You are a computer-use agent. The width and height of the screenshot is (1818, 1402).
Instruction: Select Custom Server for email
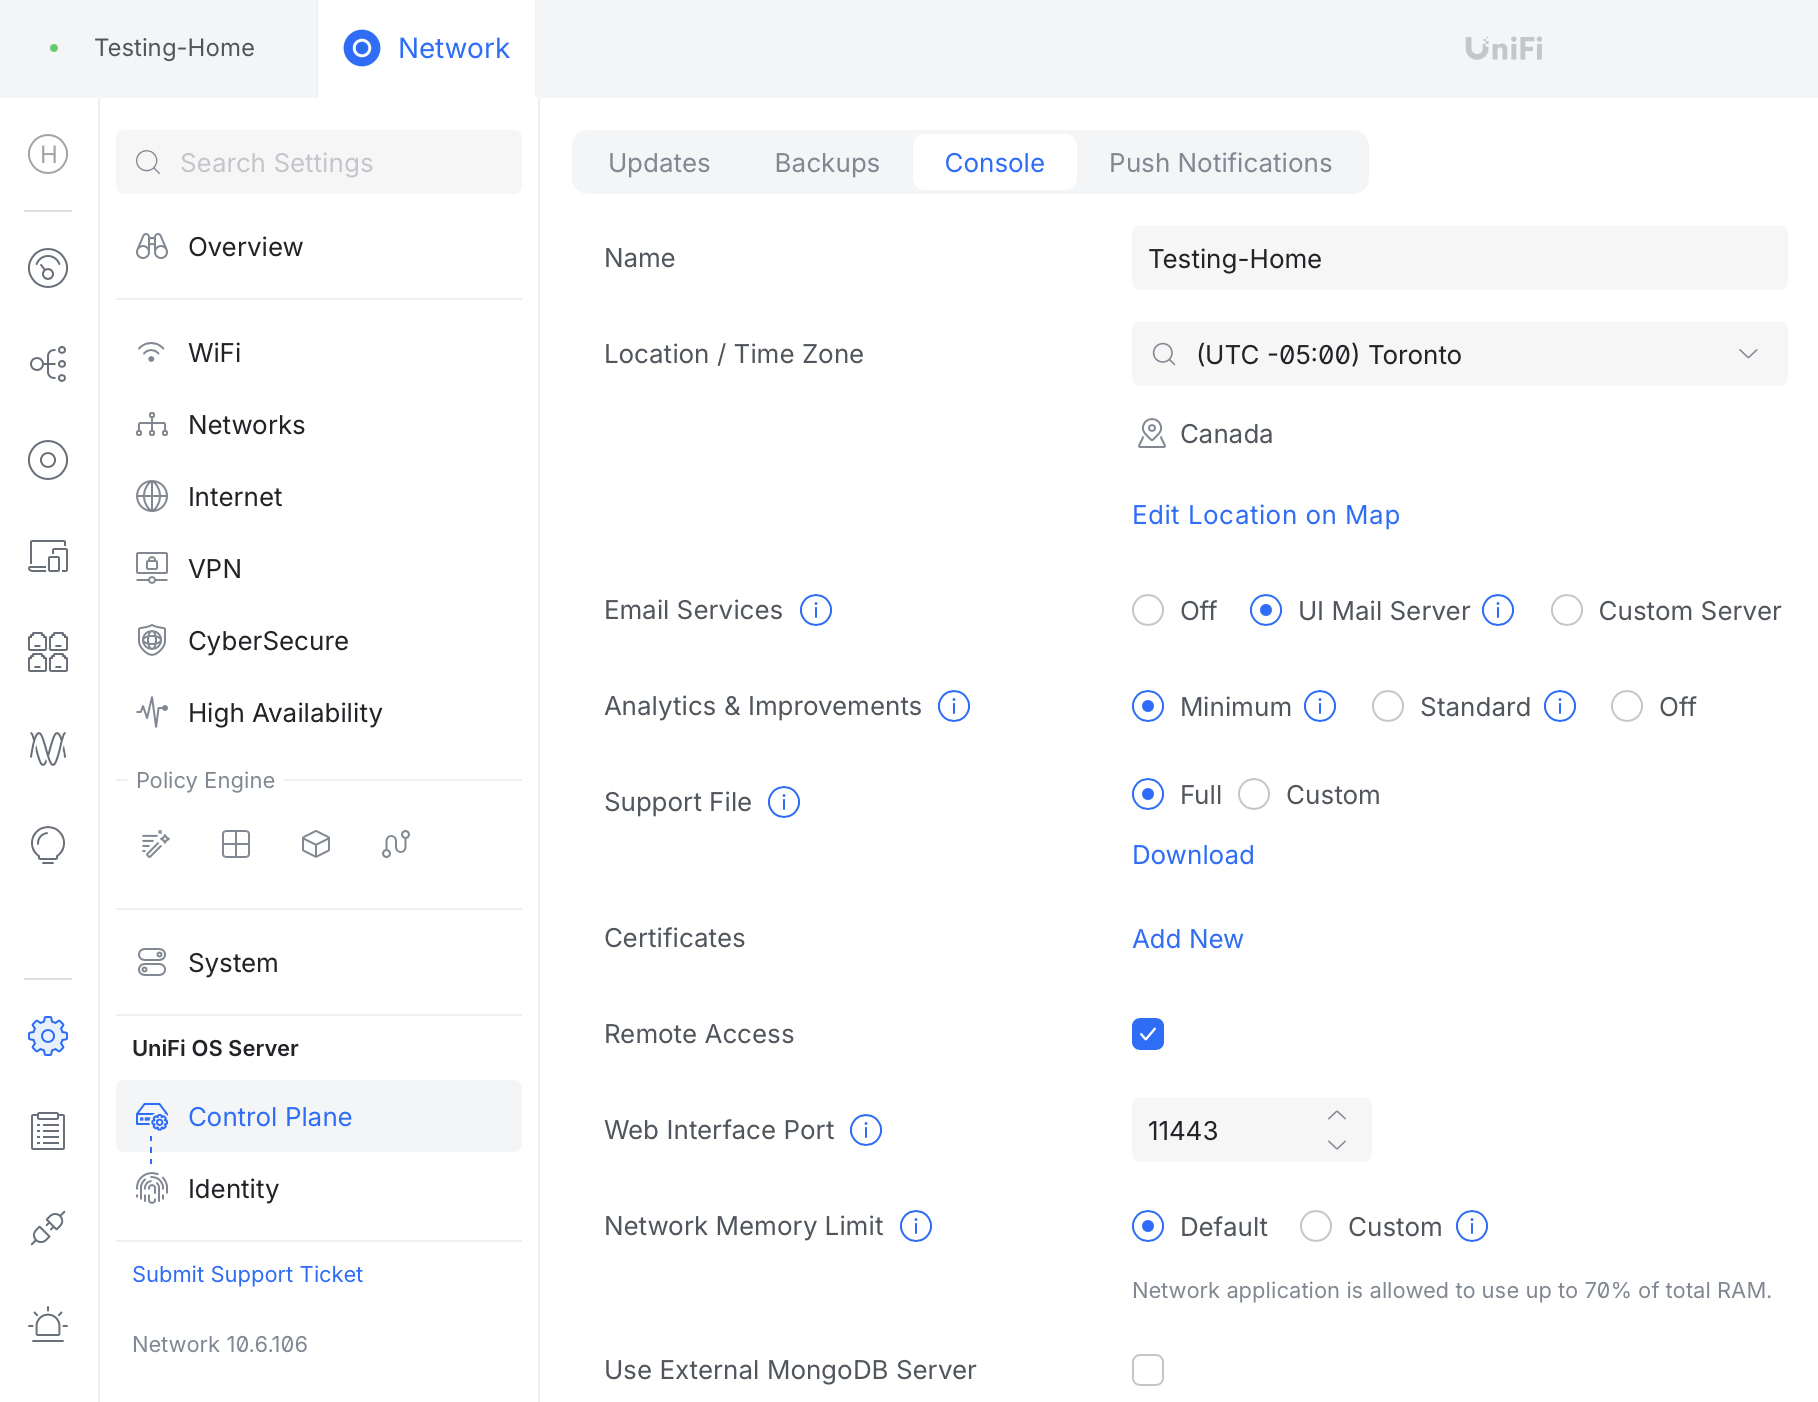1567,610
